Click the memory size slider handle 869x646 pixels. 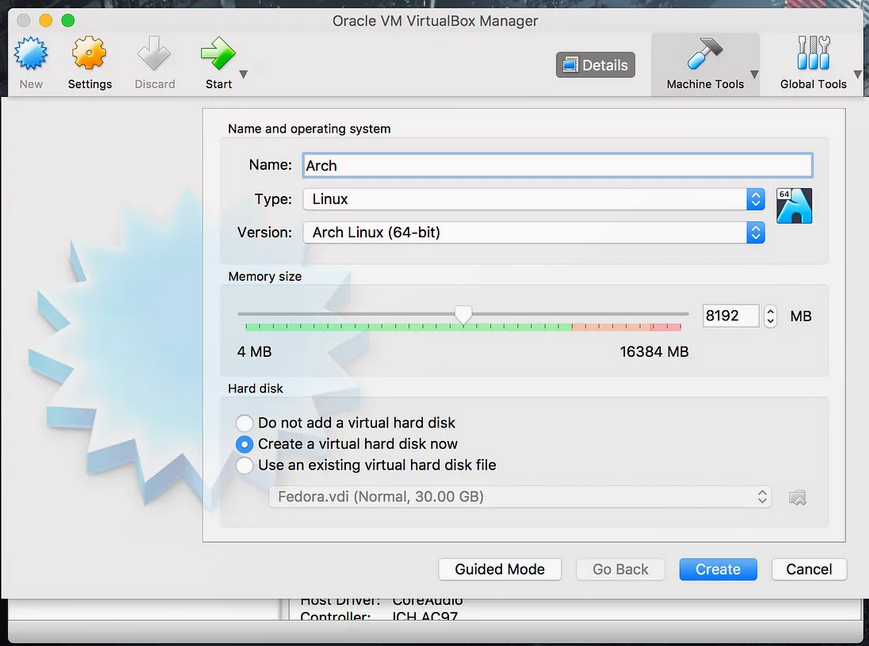tap(463, 315)
